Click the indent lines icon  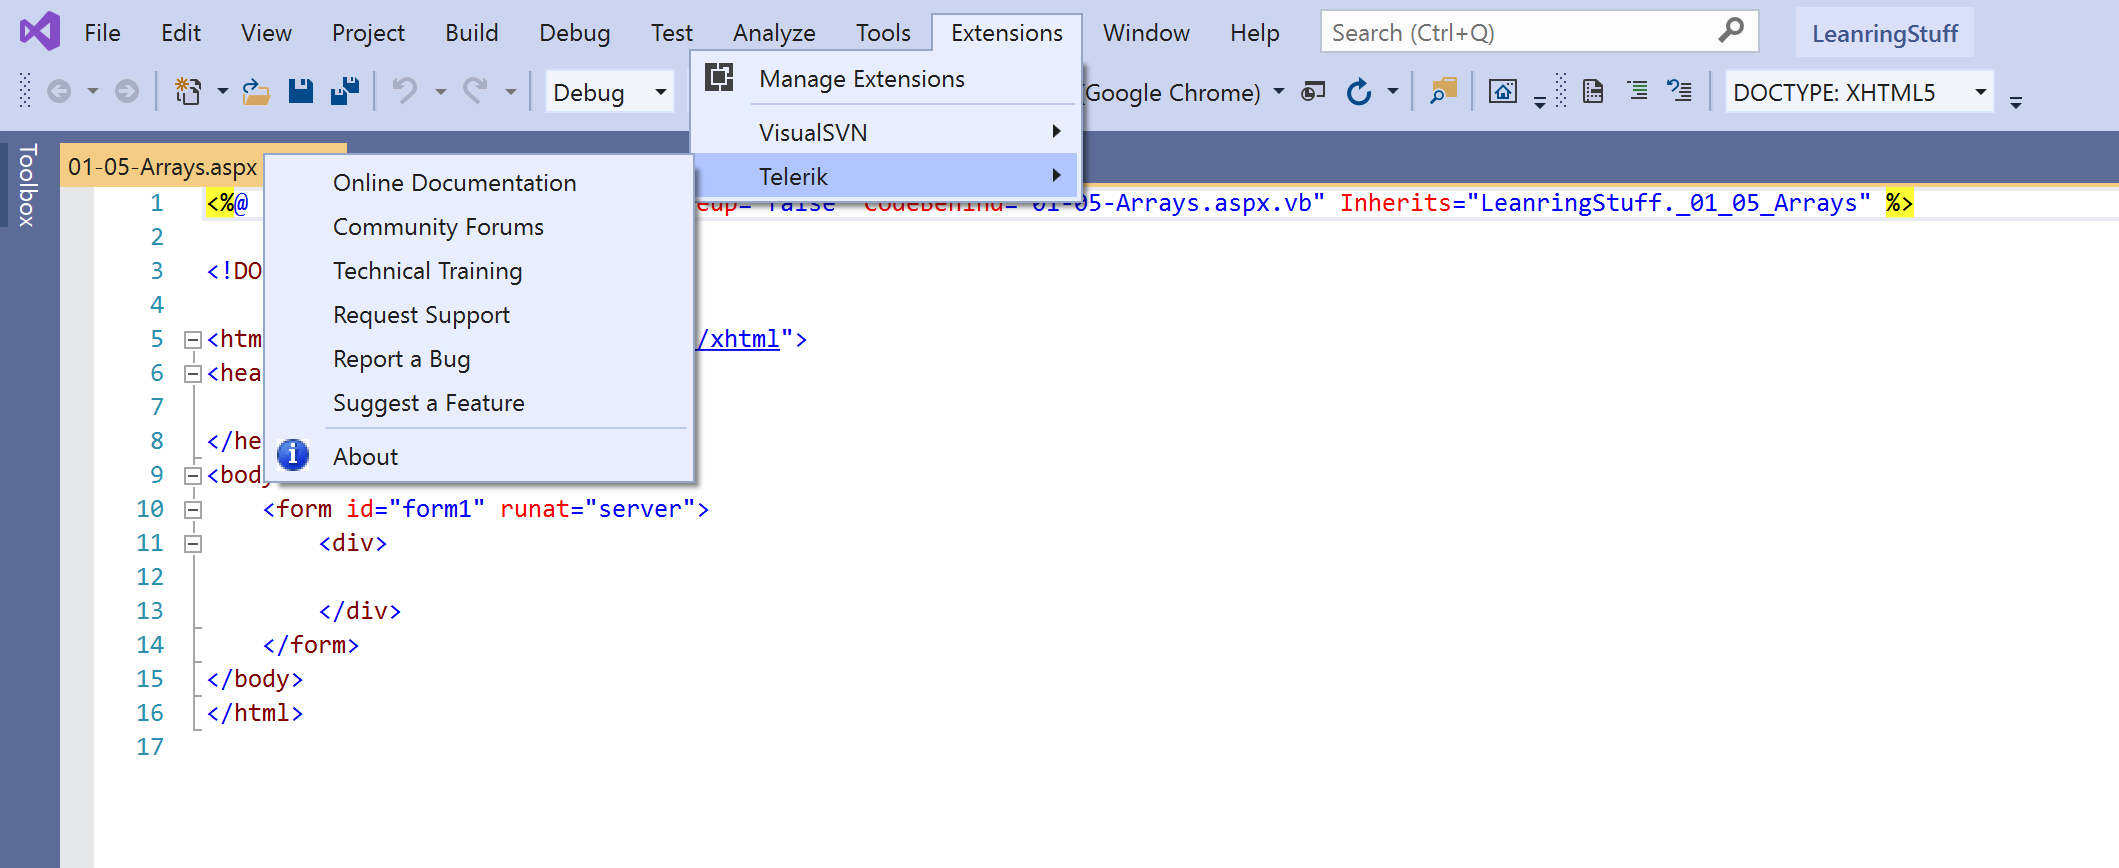click(1638, 92)
